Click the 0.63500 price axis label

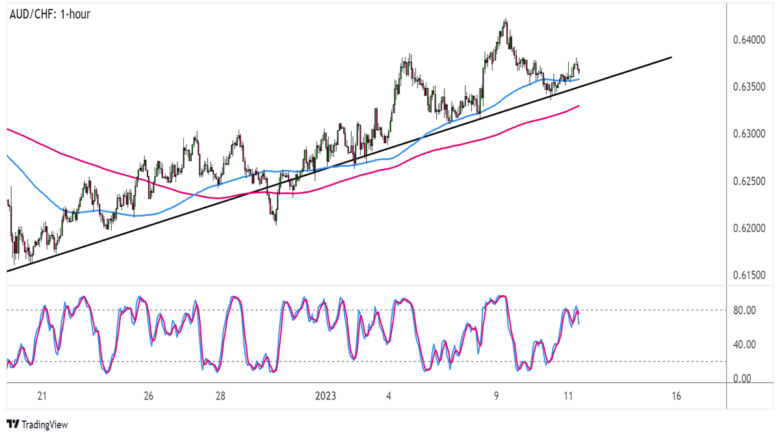(748, 87)
